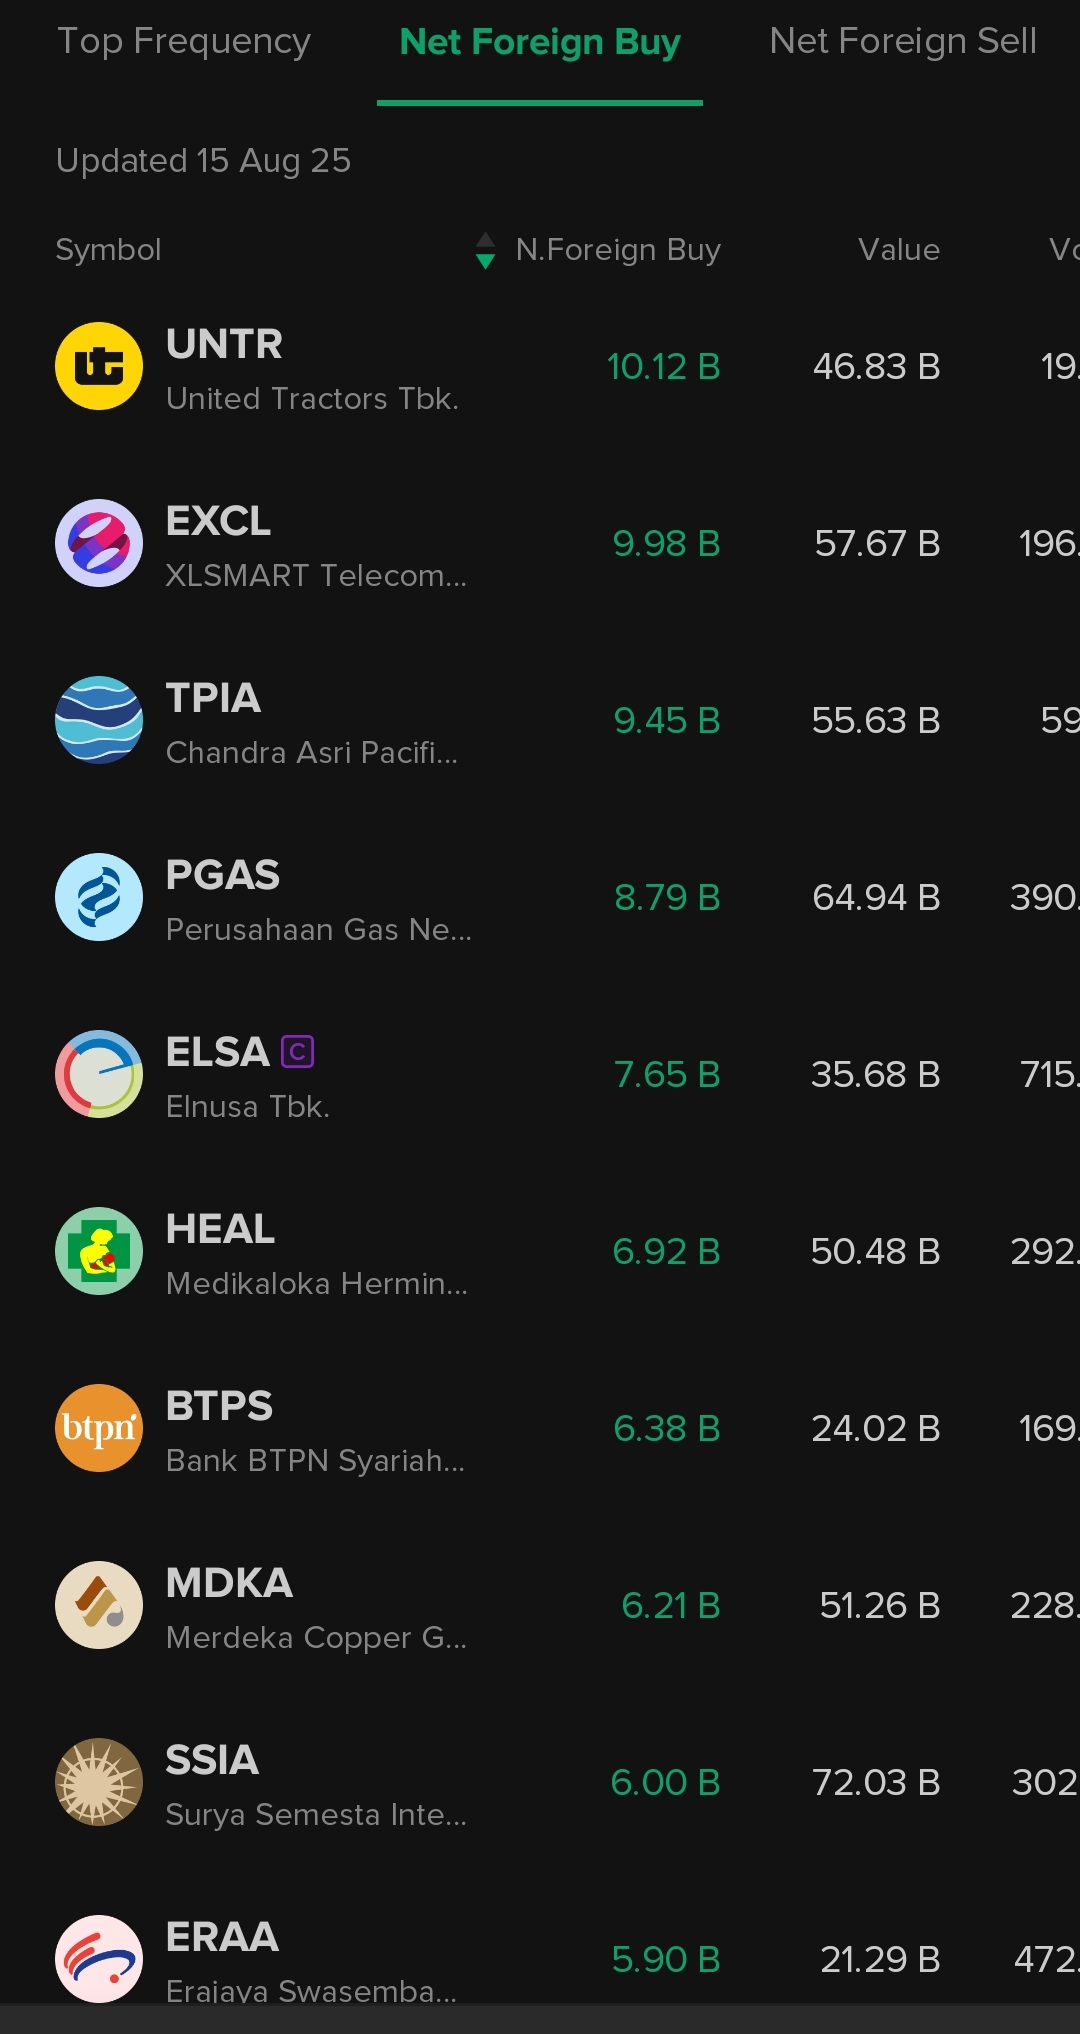
Task: Tap the TPIA Chandra Asri wave logo
Action: (x=99, y=720)
